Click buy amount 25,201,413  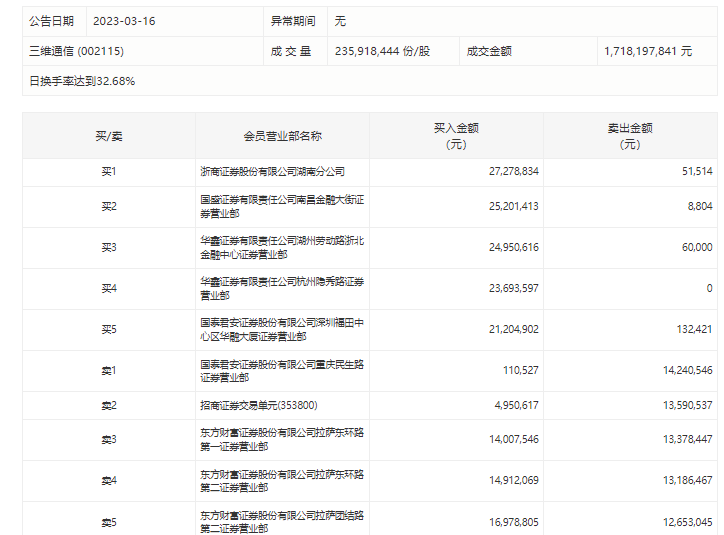coord(513,206)
